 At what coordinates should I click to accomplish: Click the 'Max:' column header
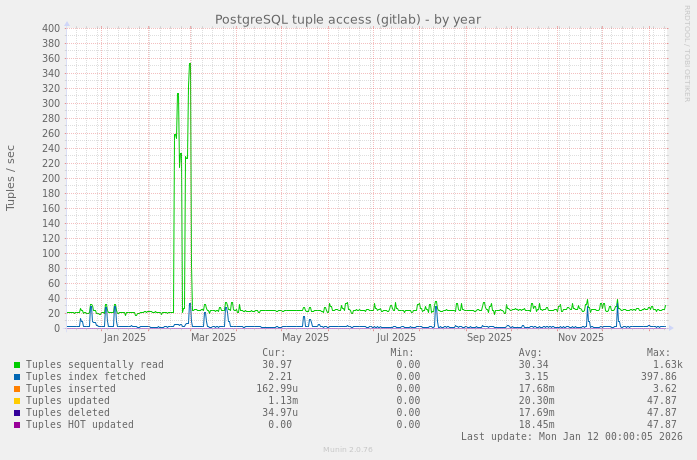(x=658, y=353)
